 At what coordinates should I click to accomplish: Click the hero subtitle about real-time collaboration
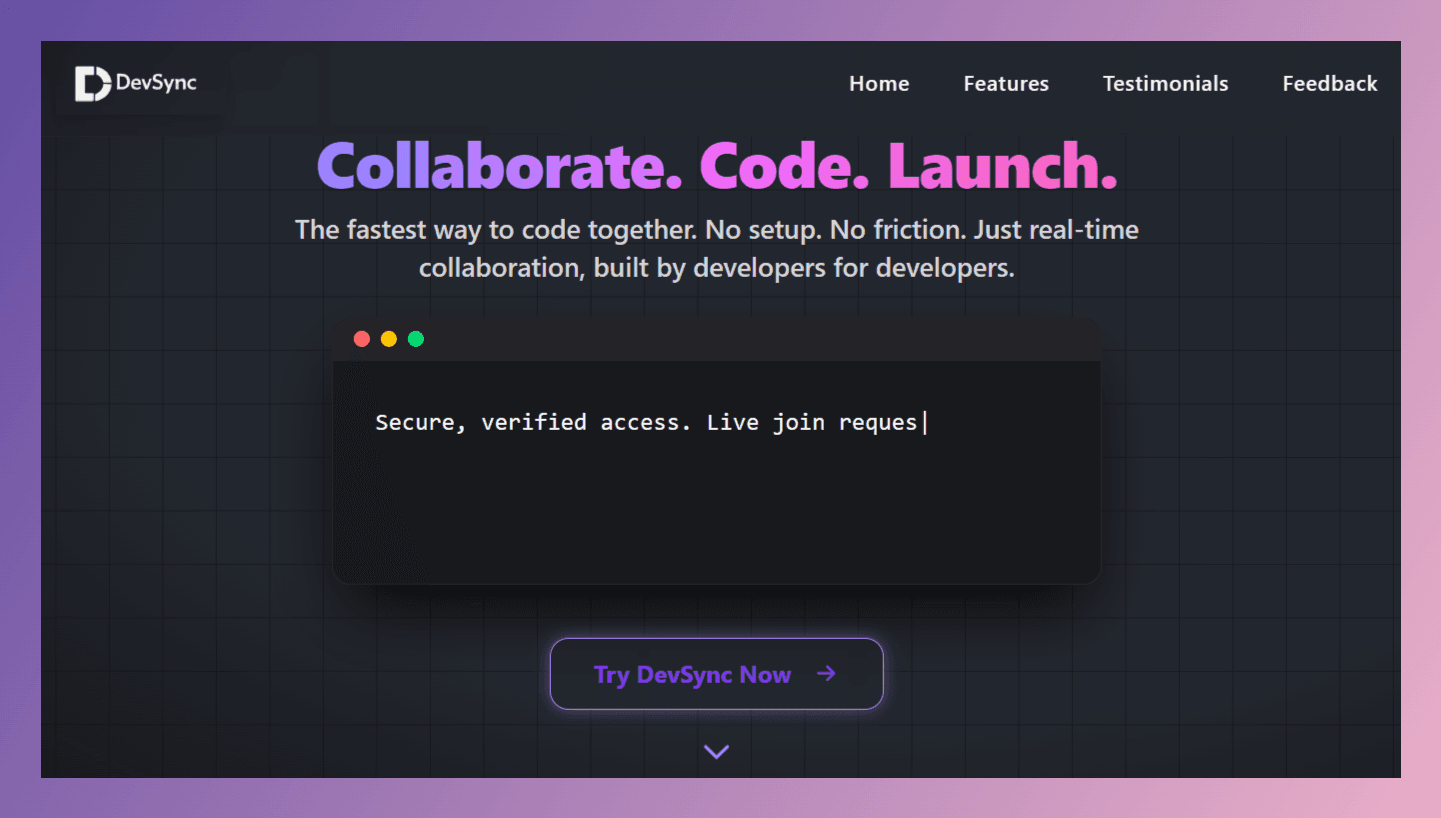coord(716,248)
